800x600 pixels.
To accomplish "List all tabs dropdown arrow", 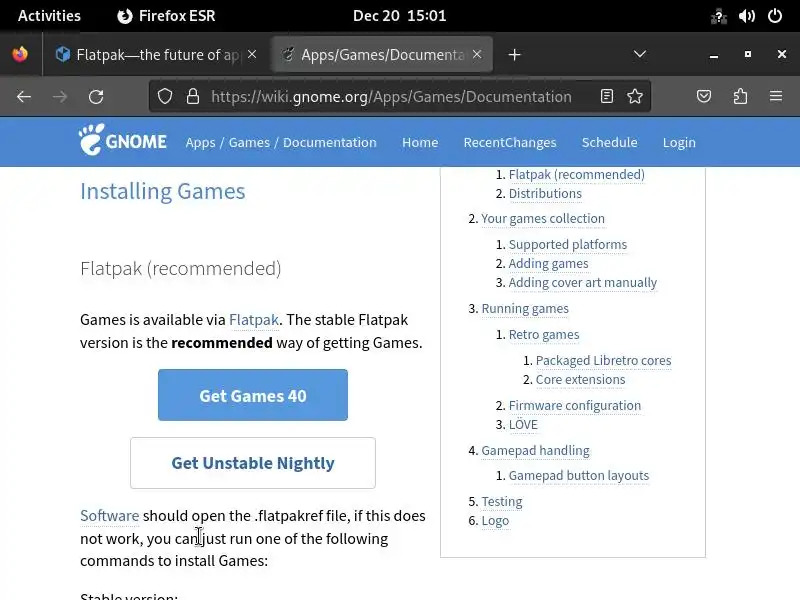I will [x=640, y=54].
